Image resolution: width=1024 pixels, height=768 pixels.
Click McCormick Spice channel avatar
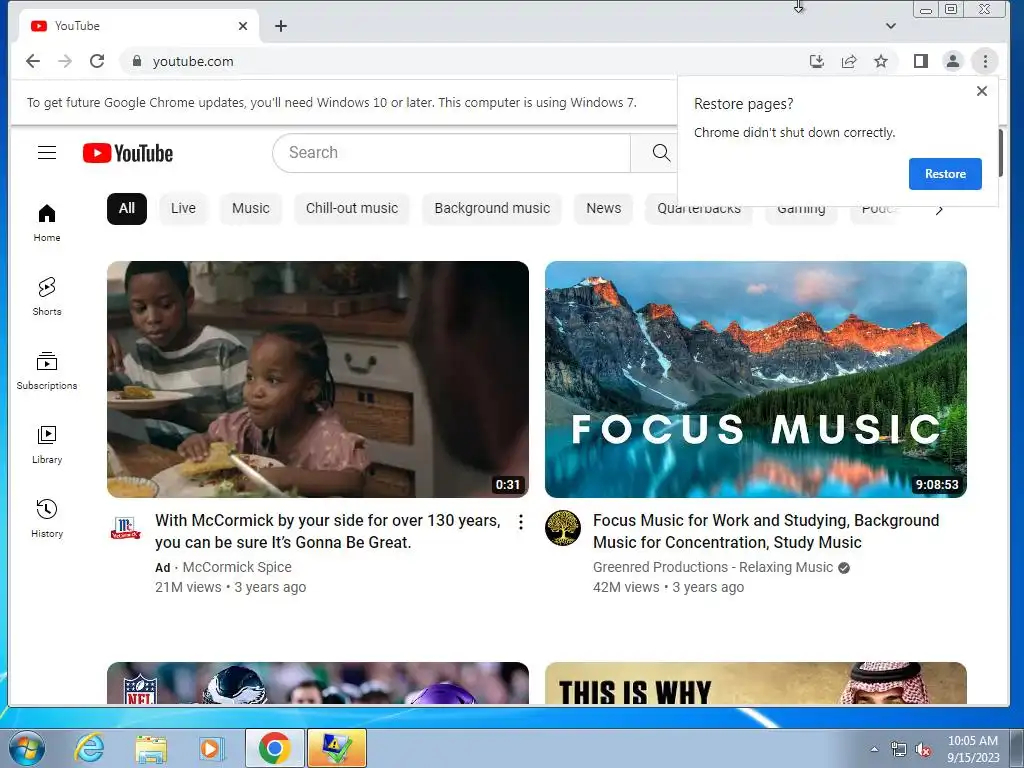point(125,528)
